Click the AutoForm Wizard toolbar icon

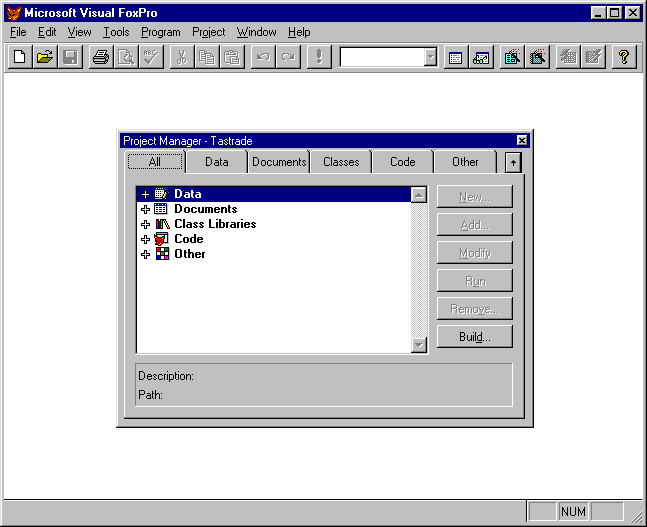click(x=568, y=57)
